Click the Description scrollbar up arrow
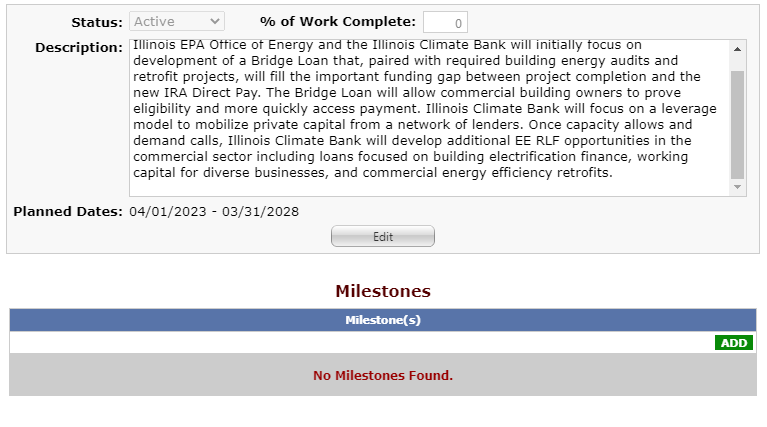Image resolution: width=767 pixels, height=427 pixels. click(x=738, y=48)
